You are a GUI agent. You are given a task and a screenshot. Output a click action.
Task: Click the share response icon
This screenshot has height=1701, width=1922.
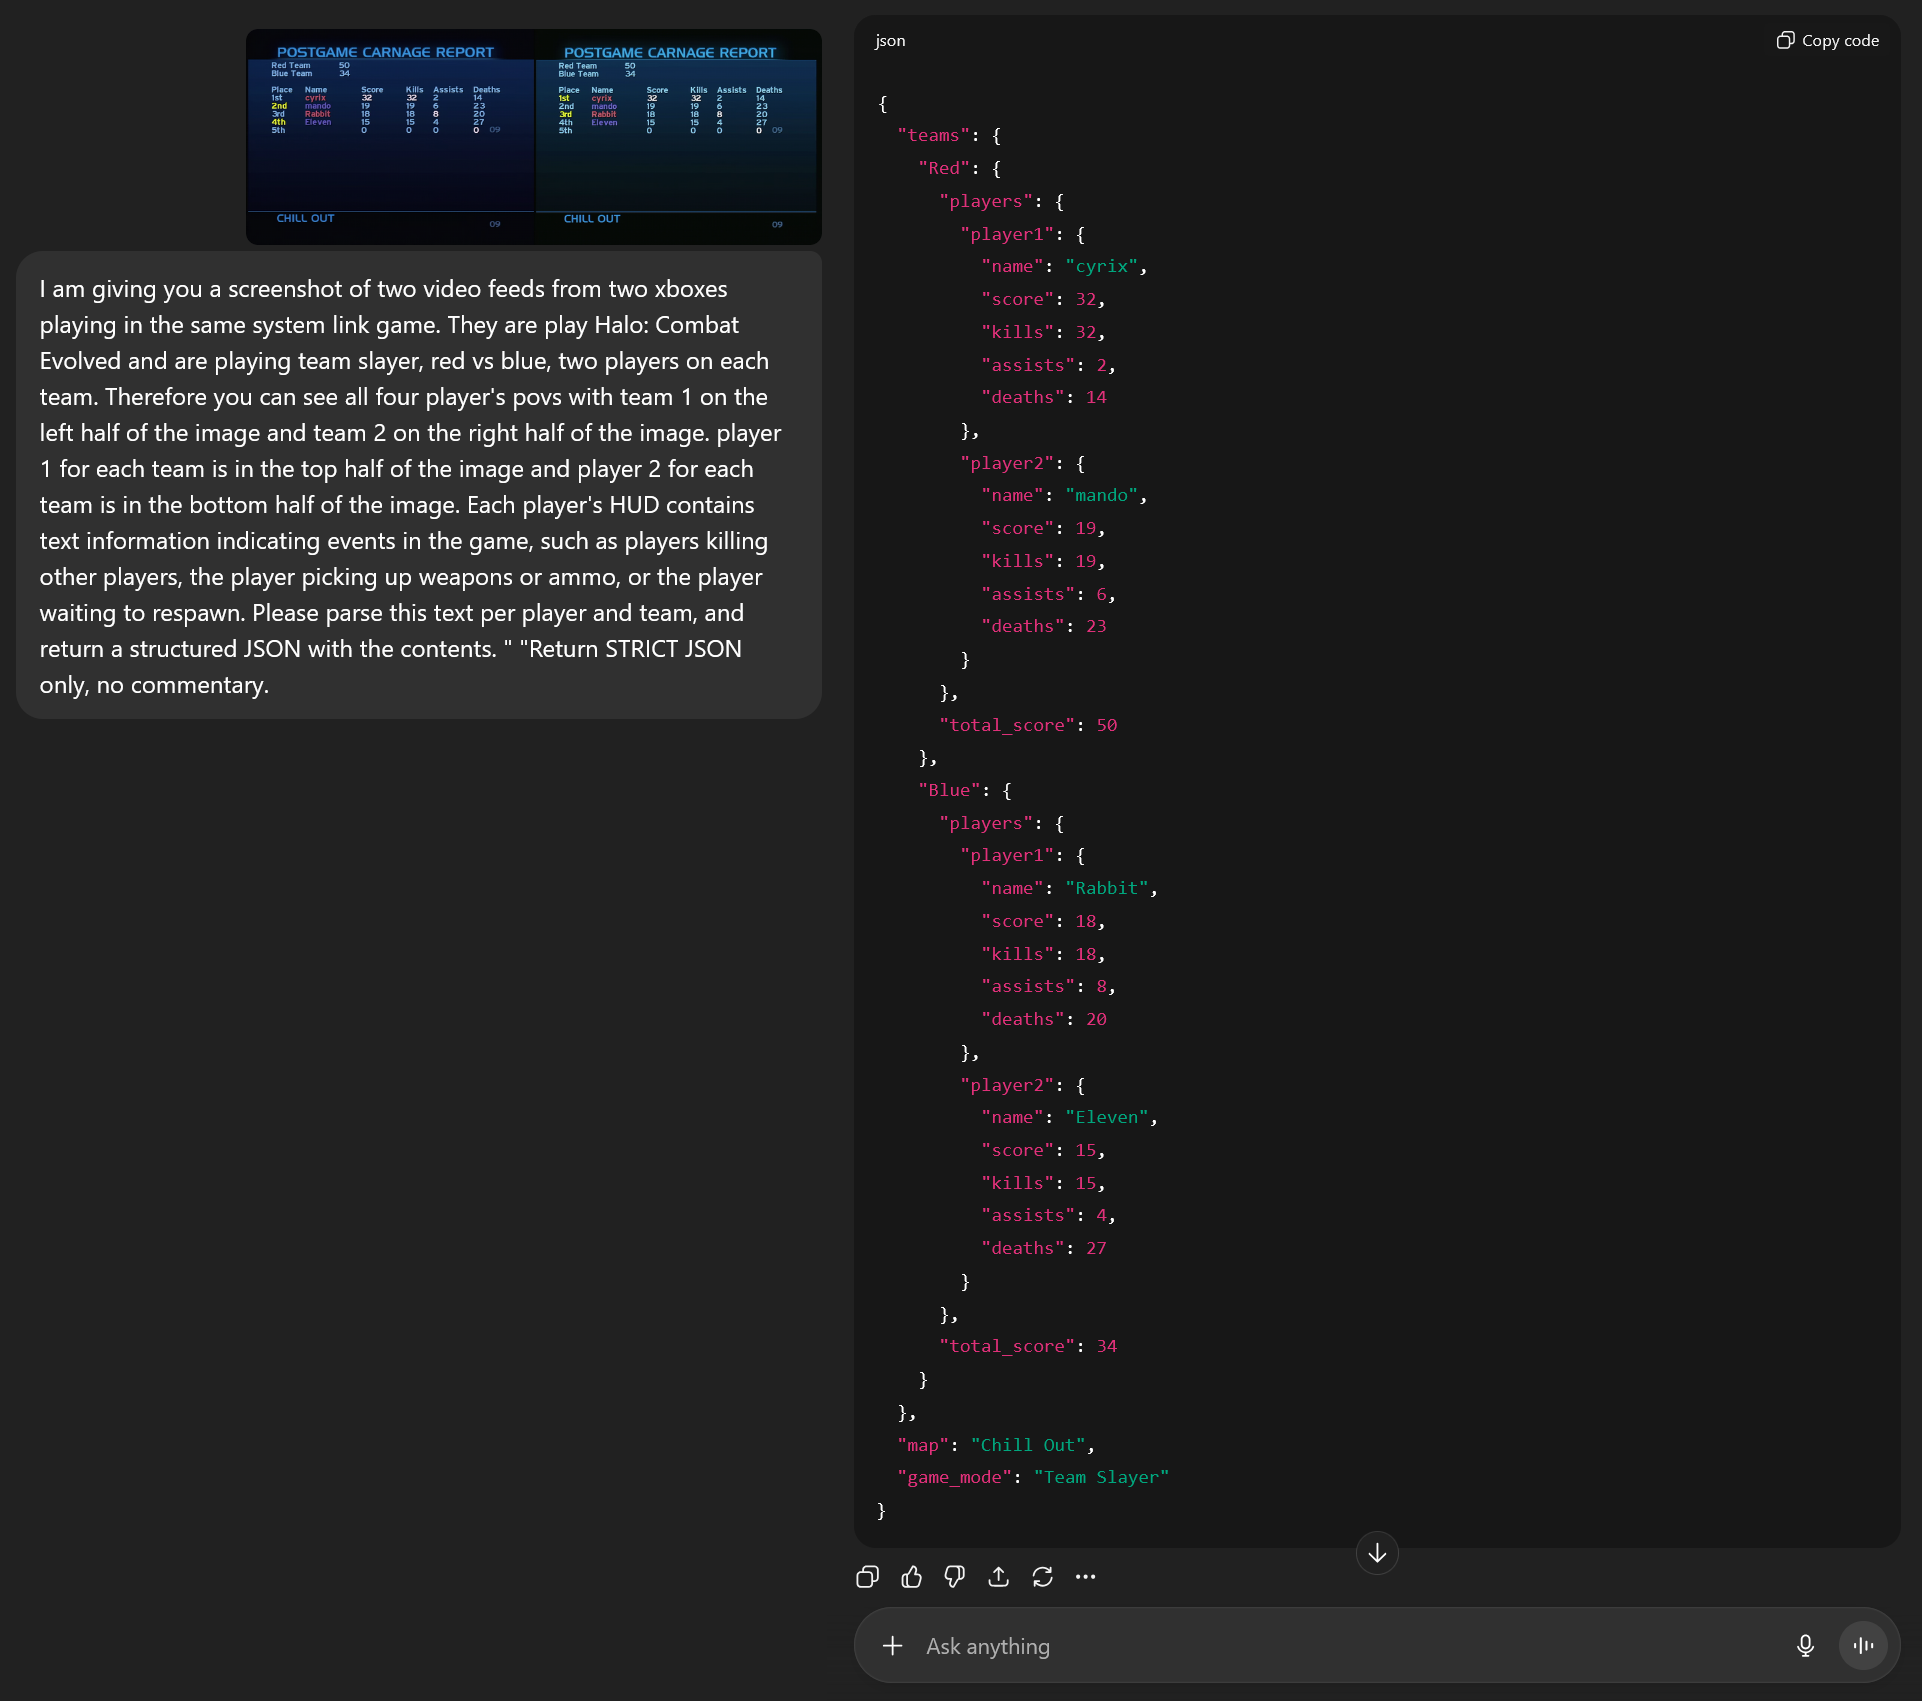pyautogui.click(x=998, y=1577)
